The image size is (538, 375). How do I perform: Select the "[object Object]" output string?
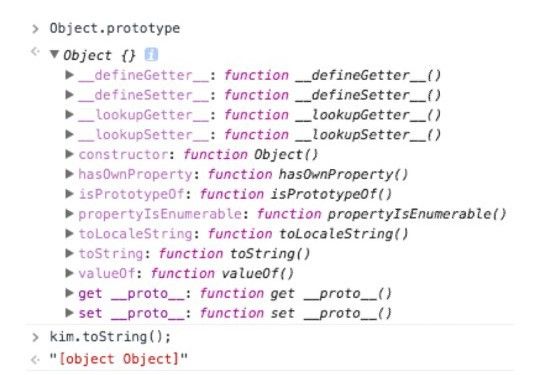click(x=118, y=359)
